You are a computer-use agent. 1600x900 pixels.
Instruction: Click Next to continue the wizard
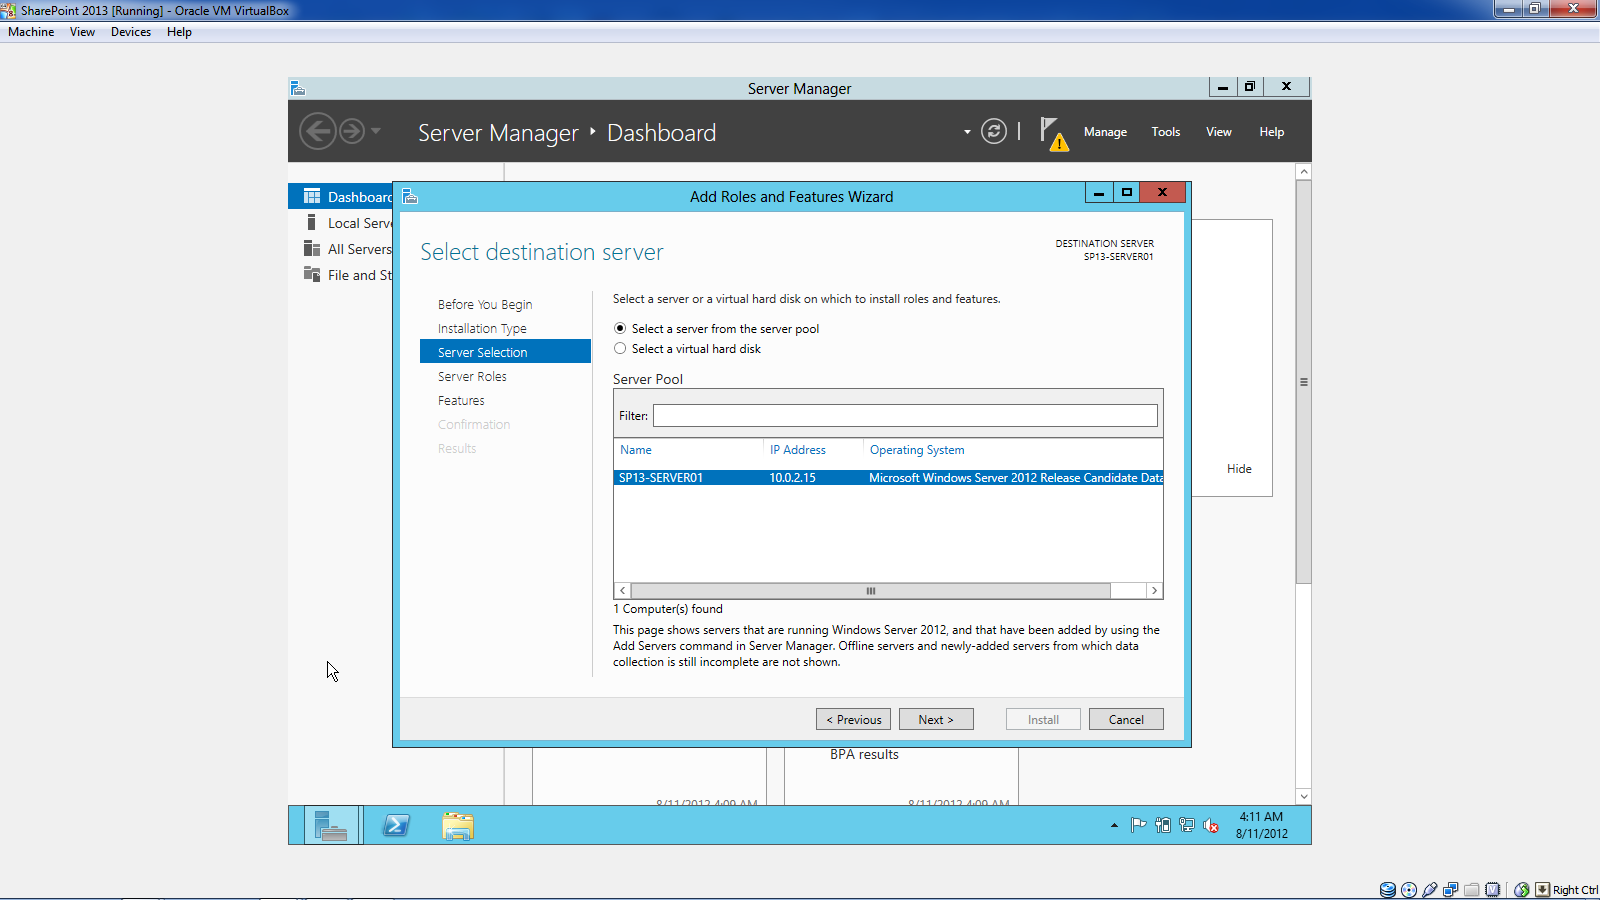point(936,719)
